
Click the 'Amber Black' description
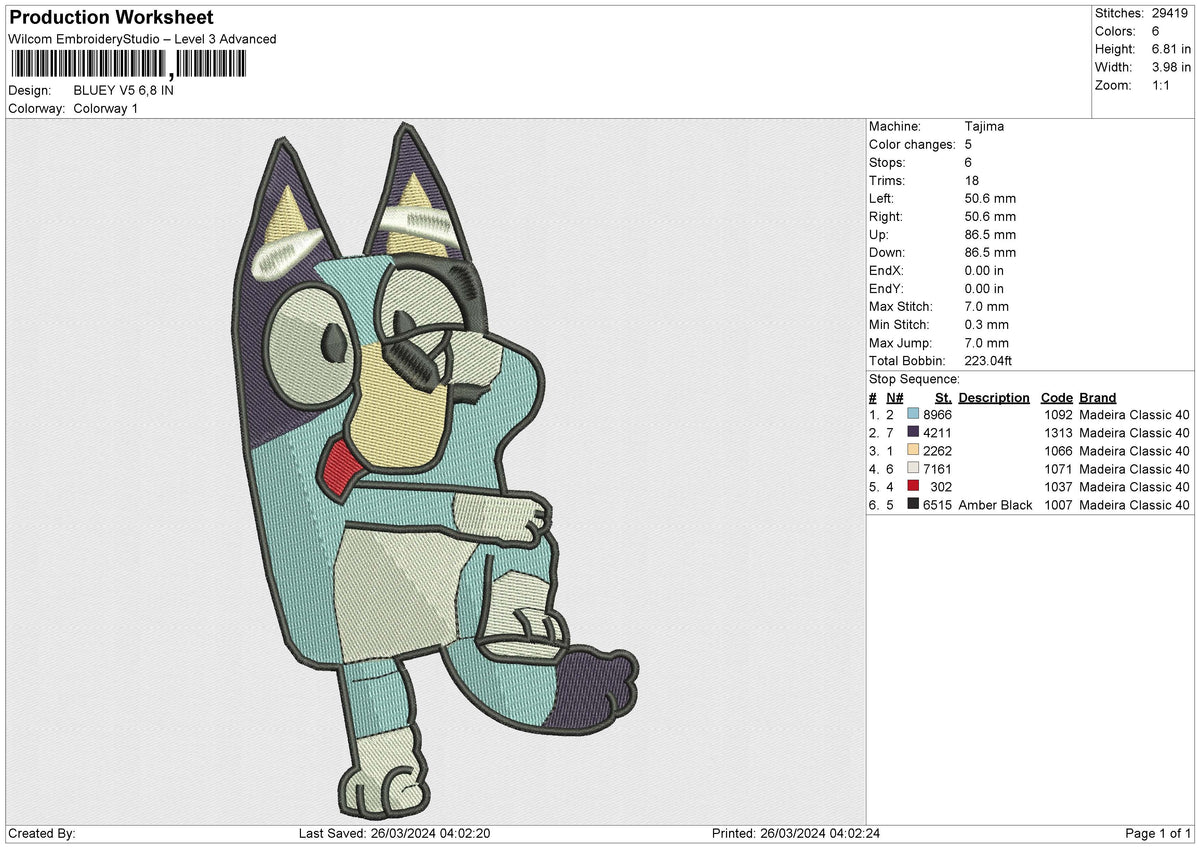pyautogui.click(x=995, y=505)
